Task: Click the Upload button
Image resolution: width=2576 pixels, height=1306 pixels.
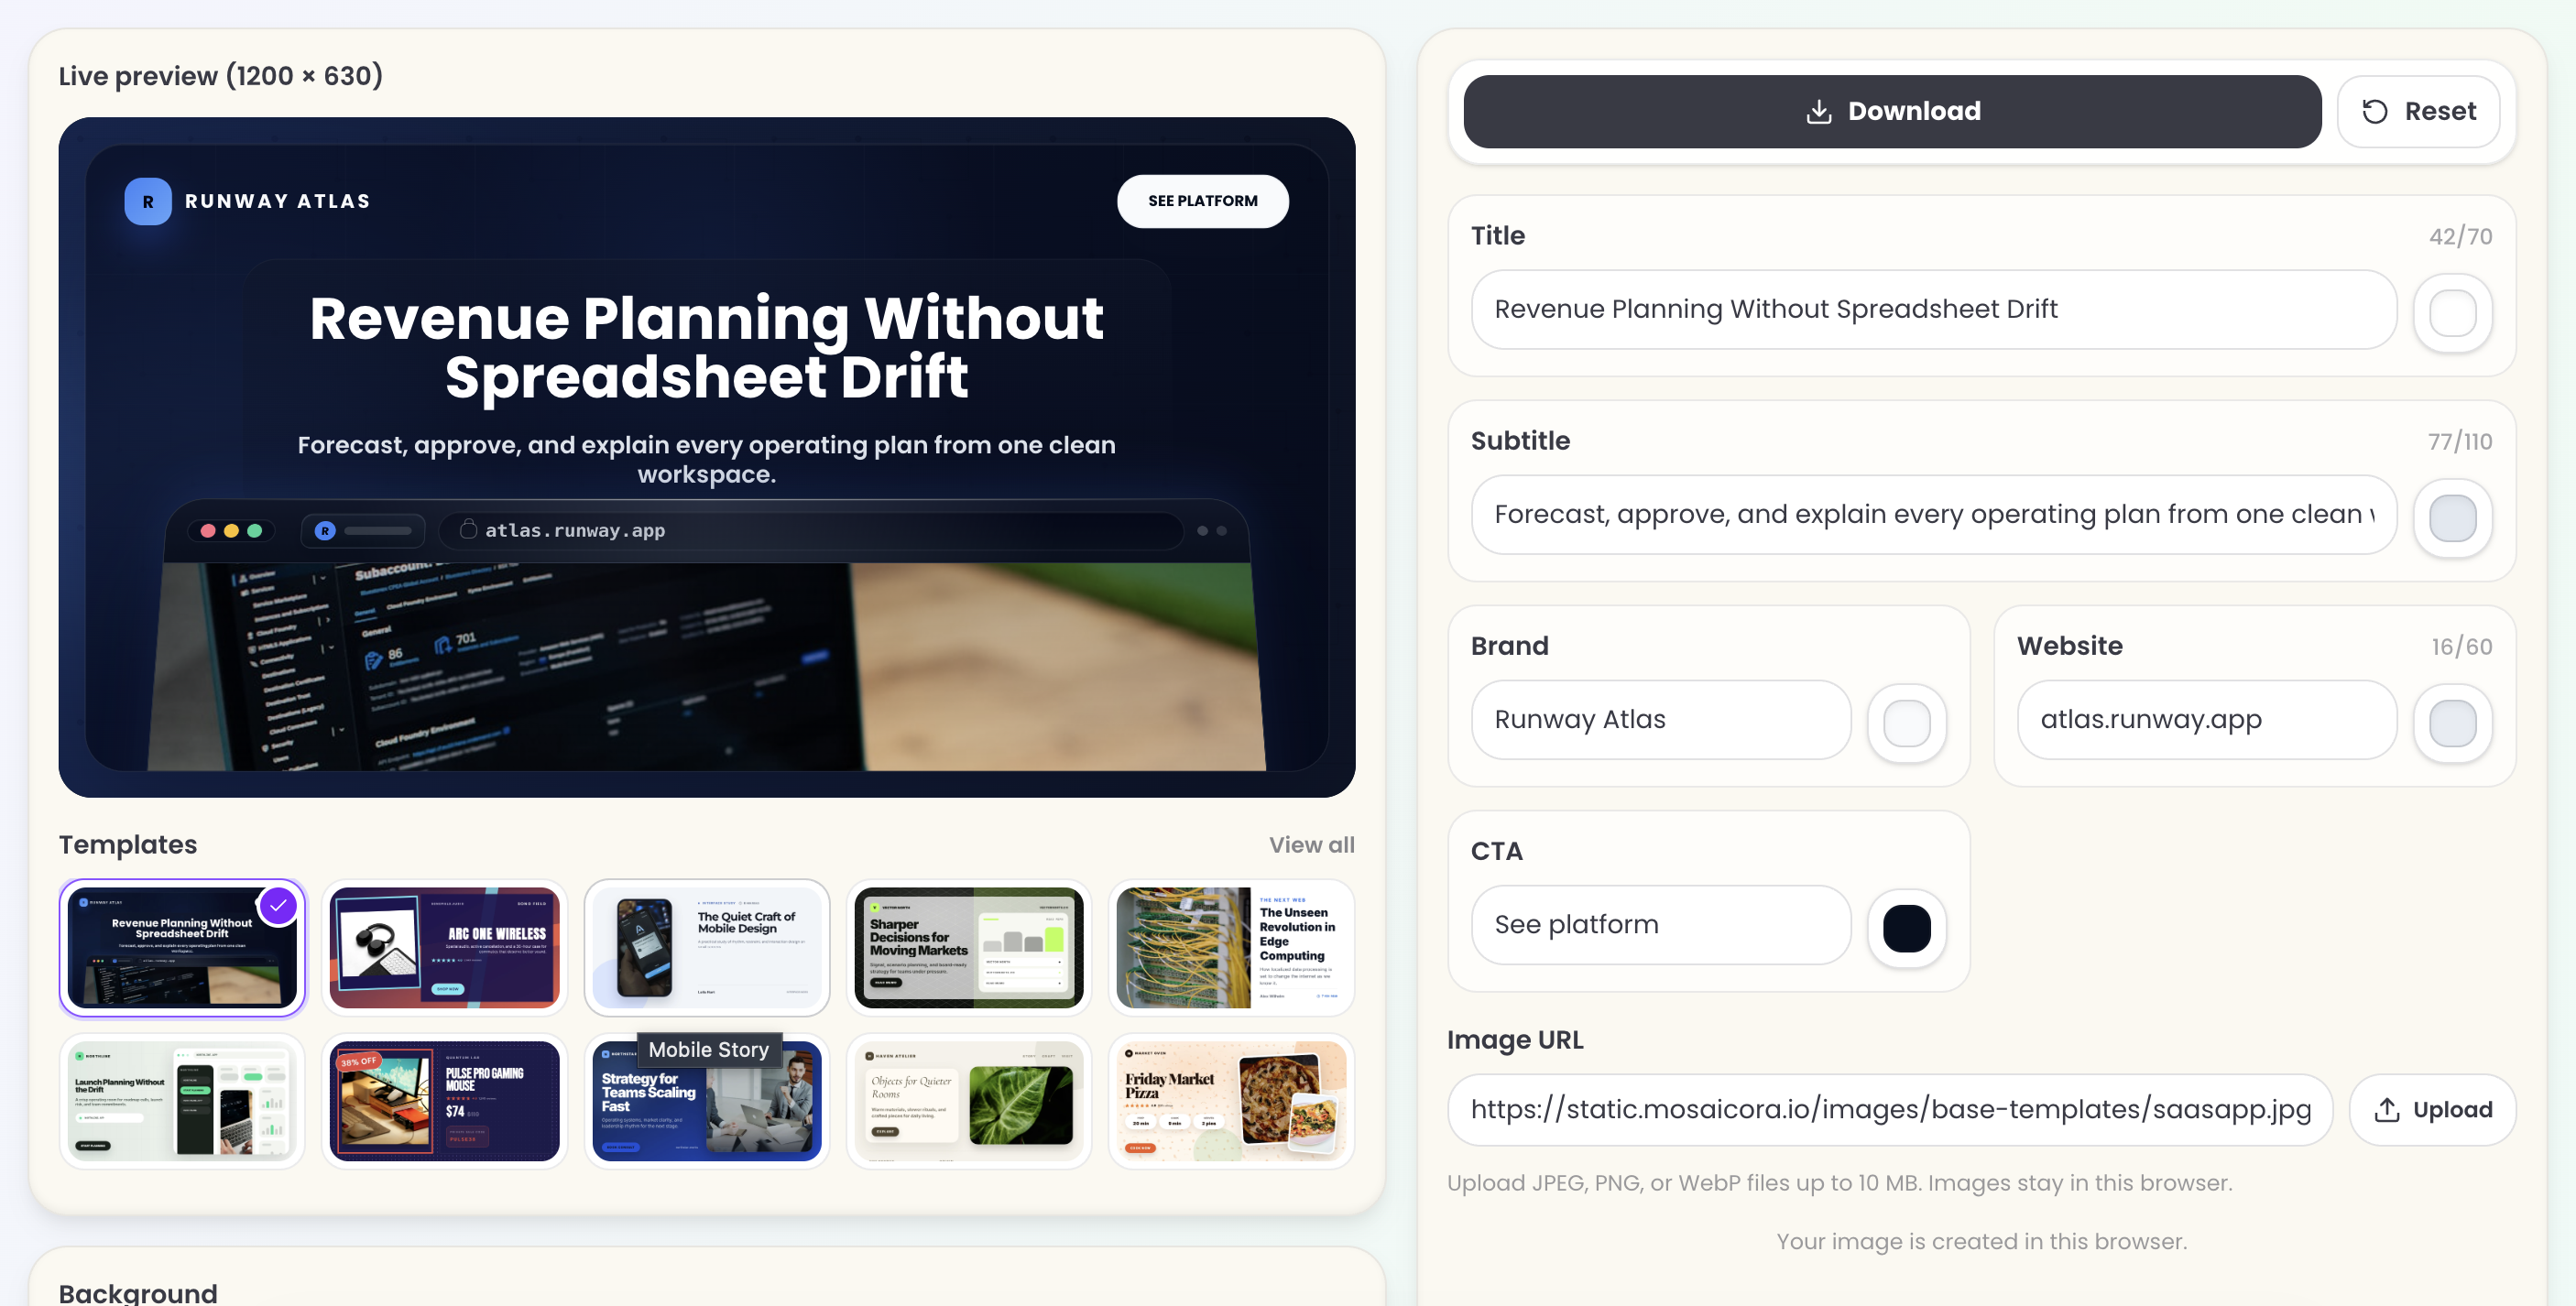Action: [2432, 1109]
